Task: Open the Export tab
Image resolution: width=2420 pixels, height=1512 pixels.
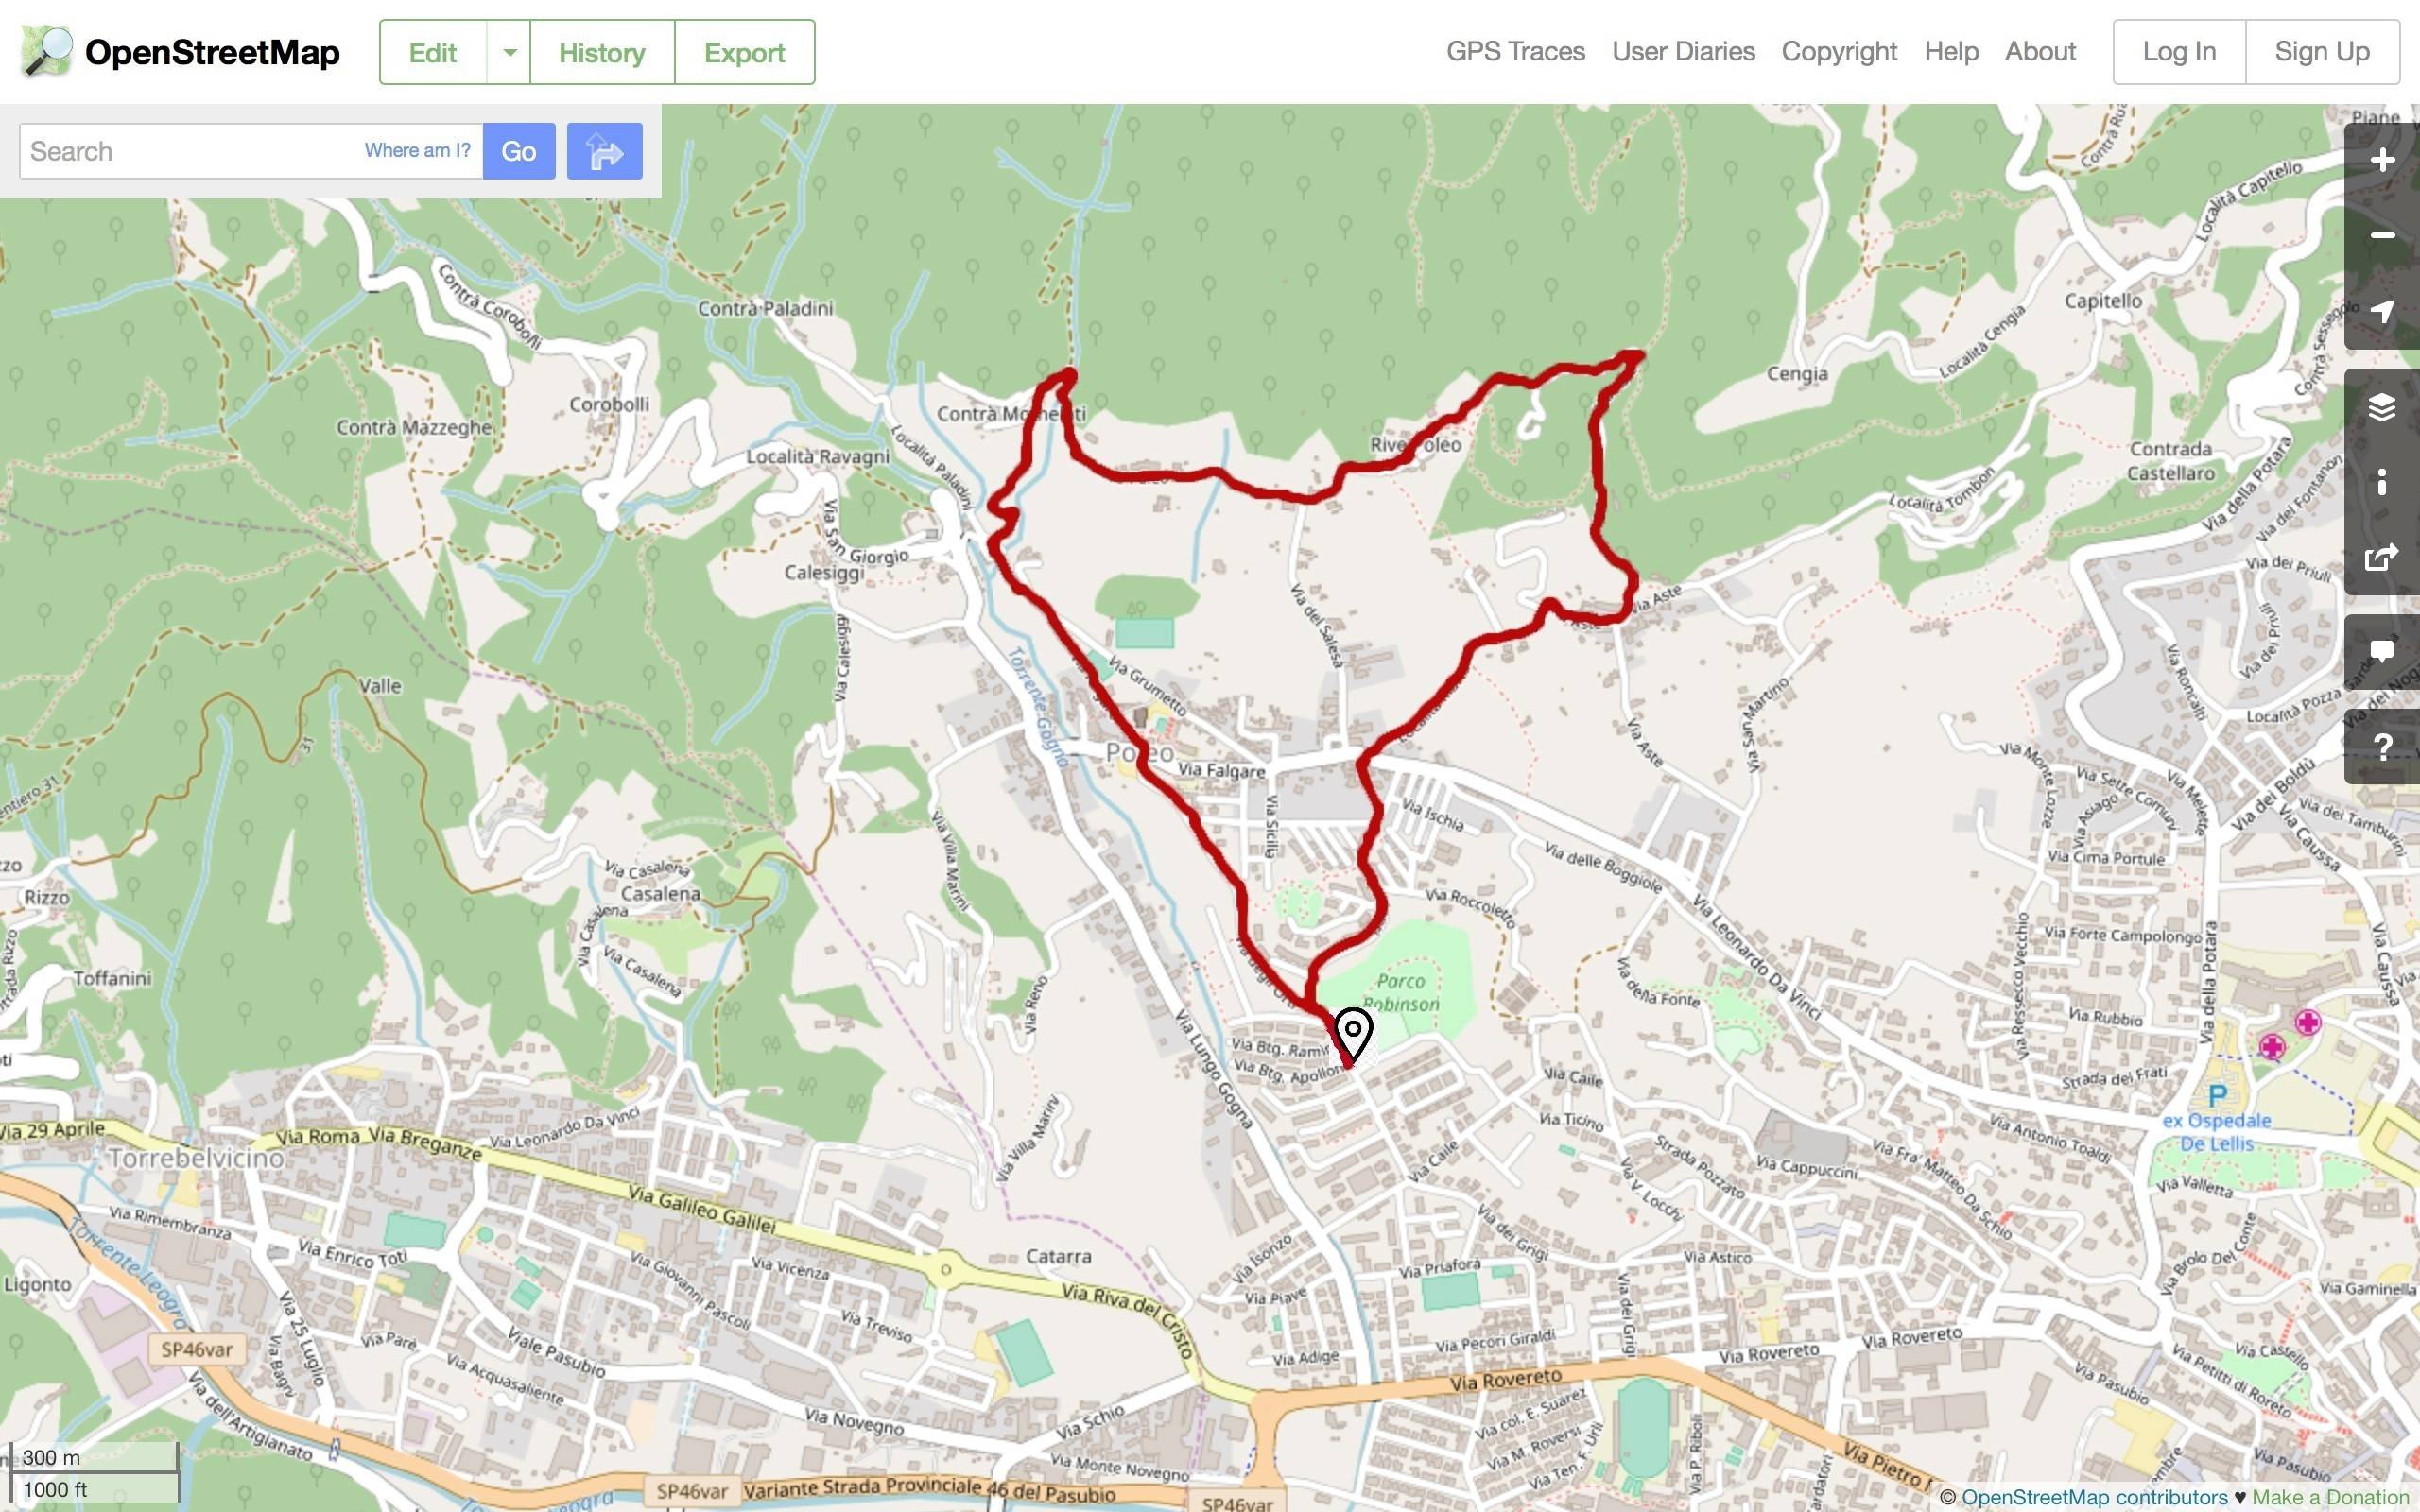Action: click(x=744, y=52)
